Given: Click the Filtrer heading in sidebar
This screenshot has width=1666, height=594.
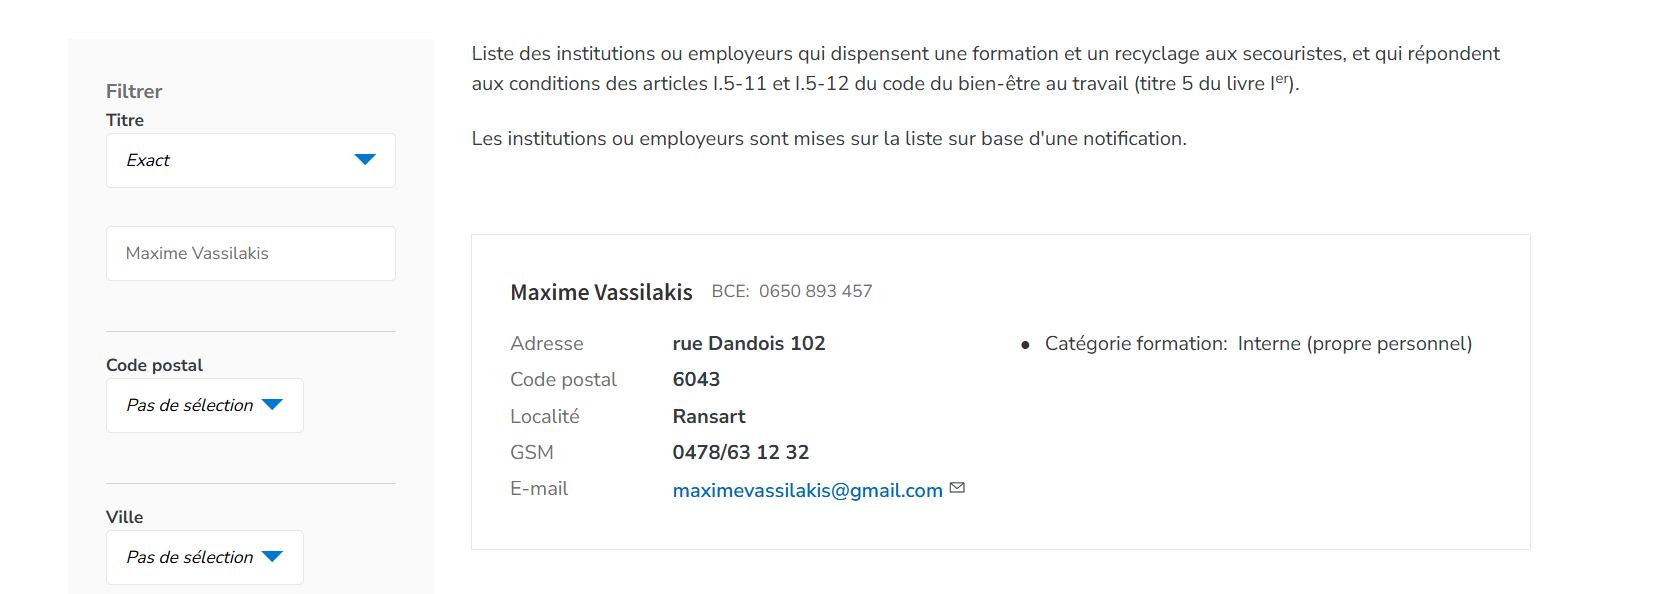Looking at the screenshot, I should (134, 91).
